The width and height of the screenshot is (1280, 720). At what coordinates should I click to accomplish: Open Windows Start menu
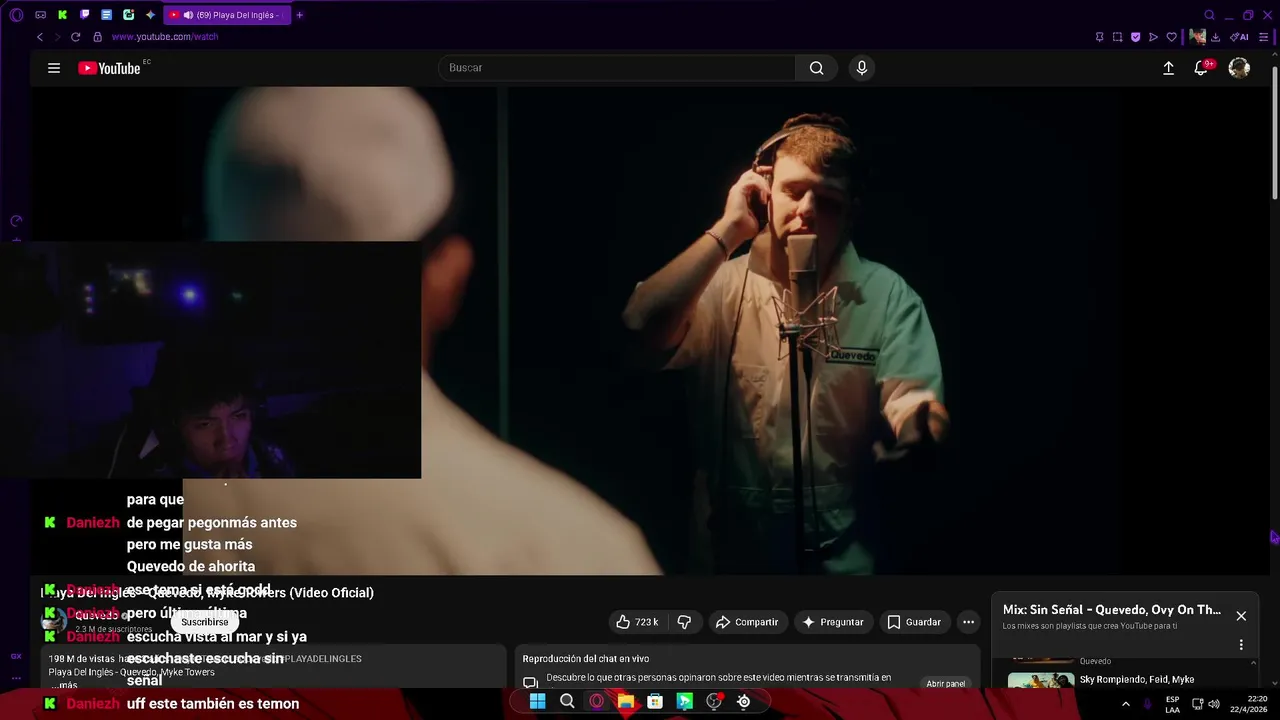tap(537, 701)
